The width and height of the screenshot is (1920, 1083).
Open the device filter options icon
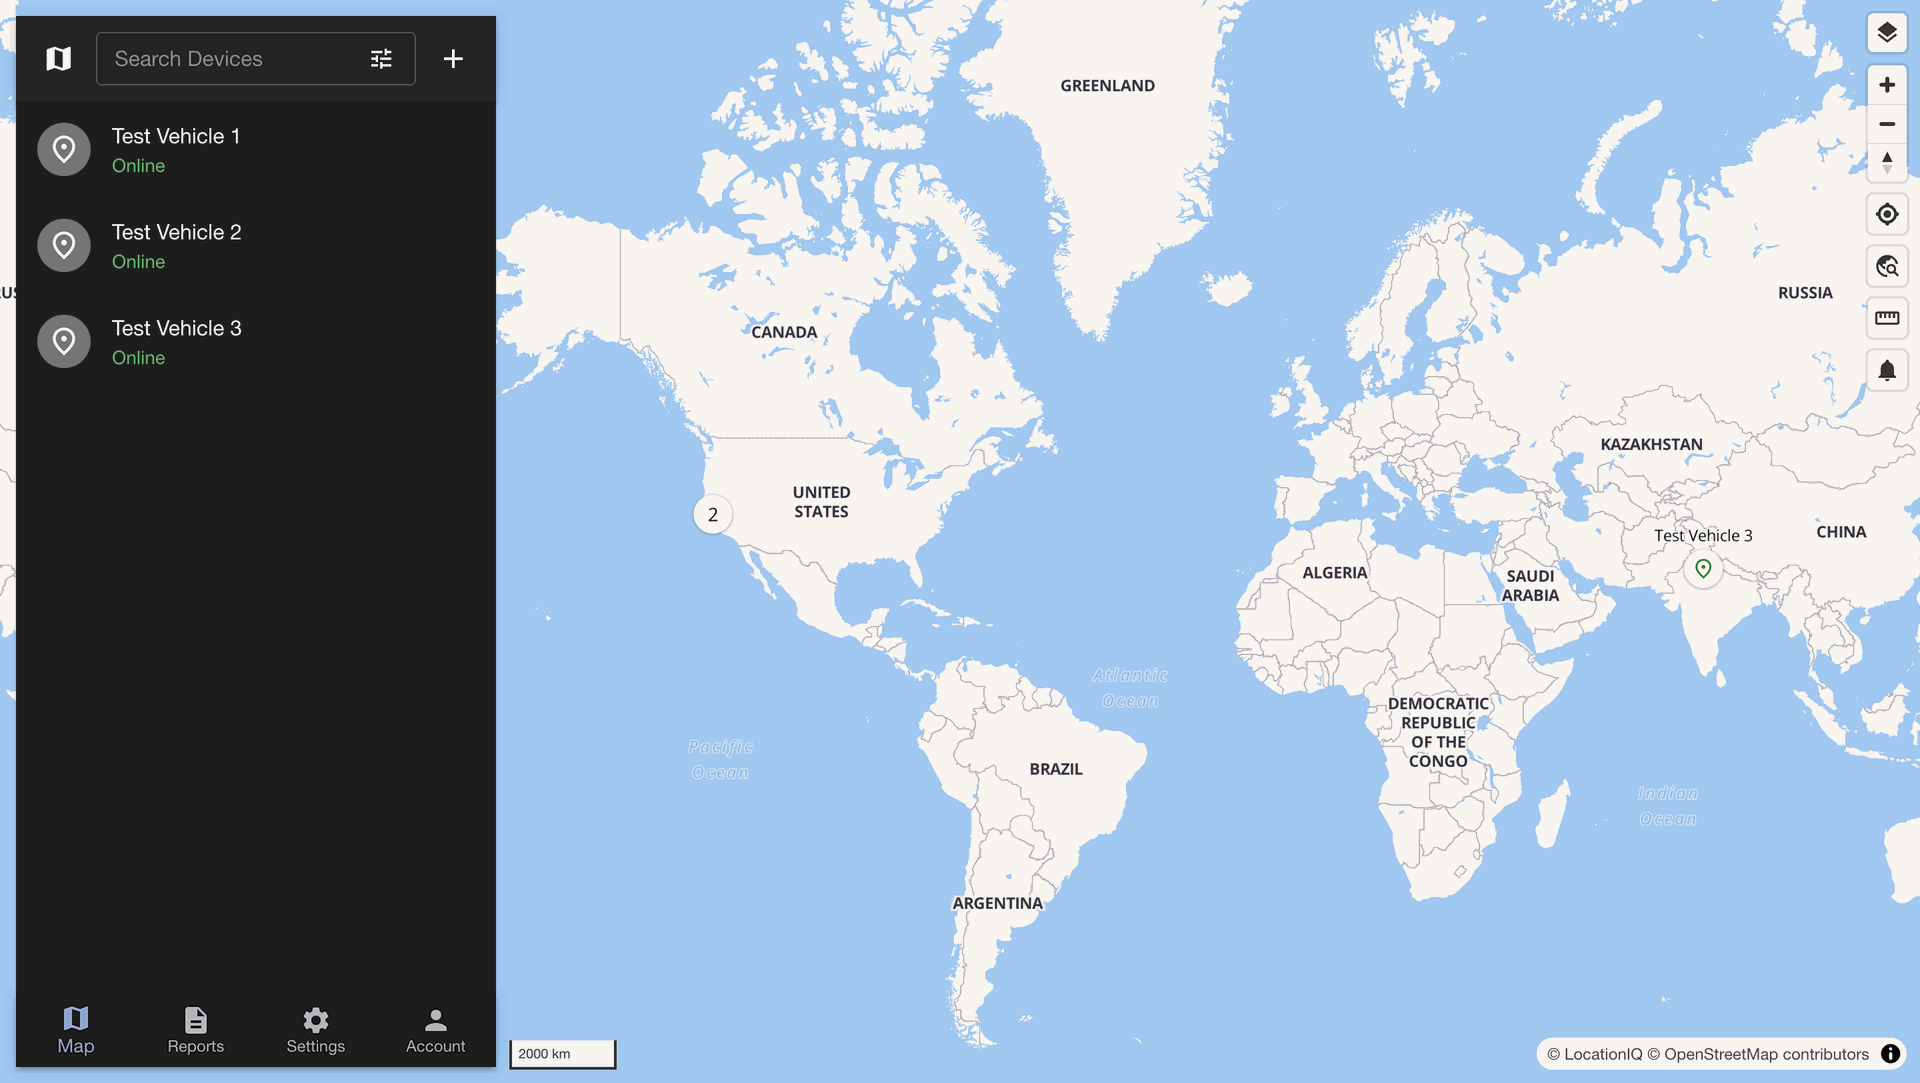381,59
